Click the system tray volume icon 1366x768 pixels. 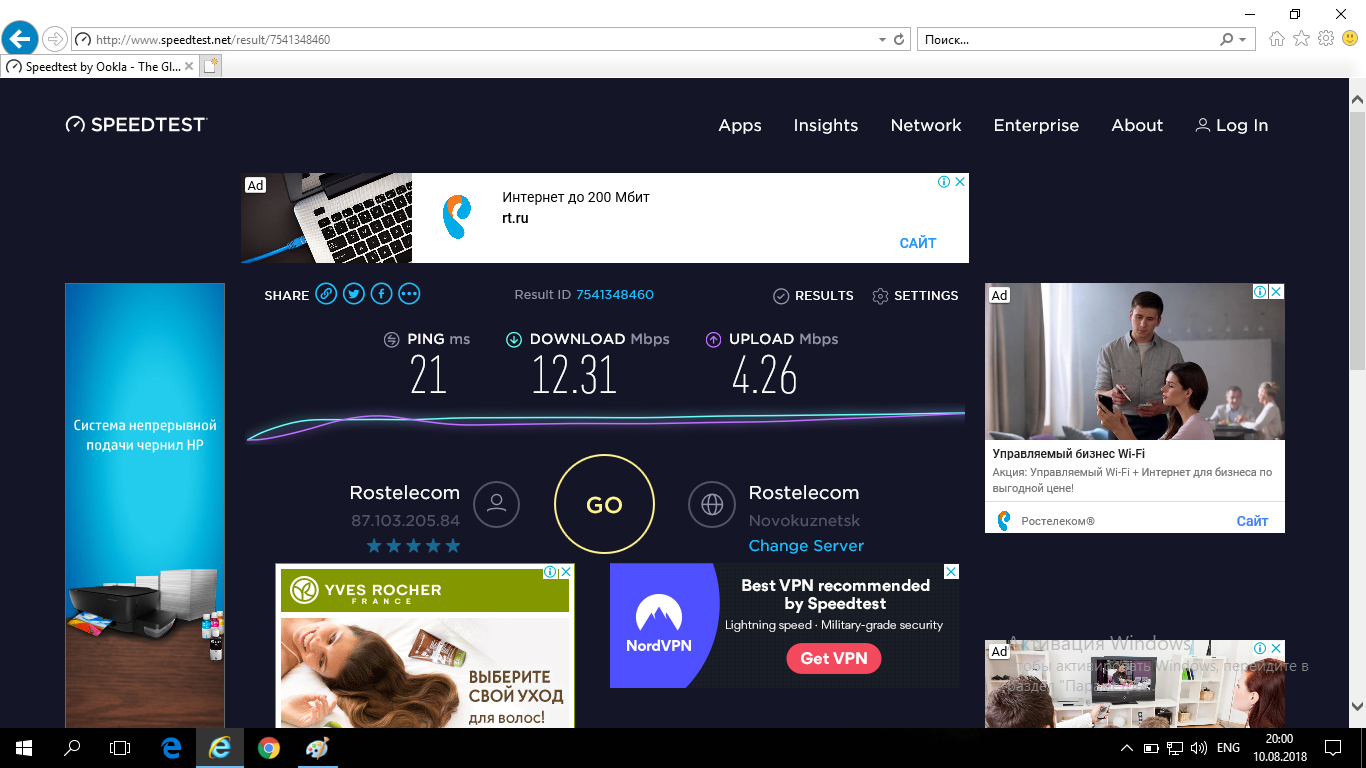coord(1198,748)
